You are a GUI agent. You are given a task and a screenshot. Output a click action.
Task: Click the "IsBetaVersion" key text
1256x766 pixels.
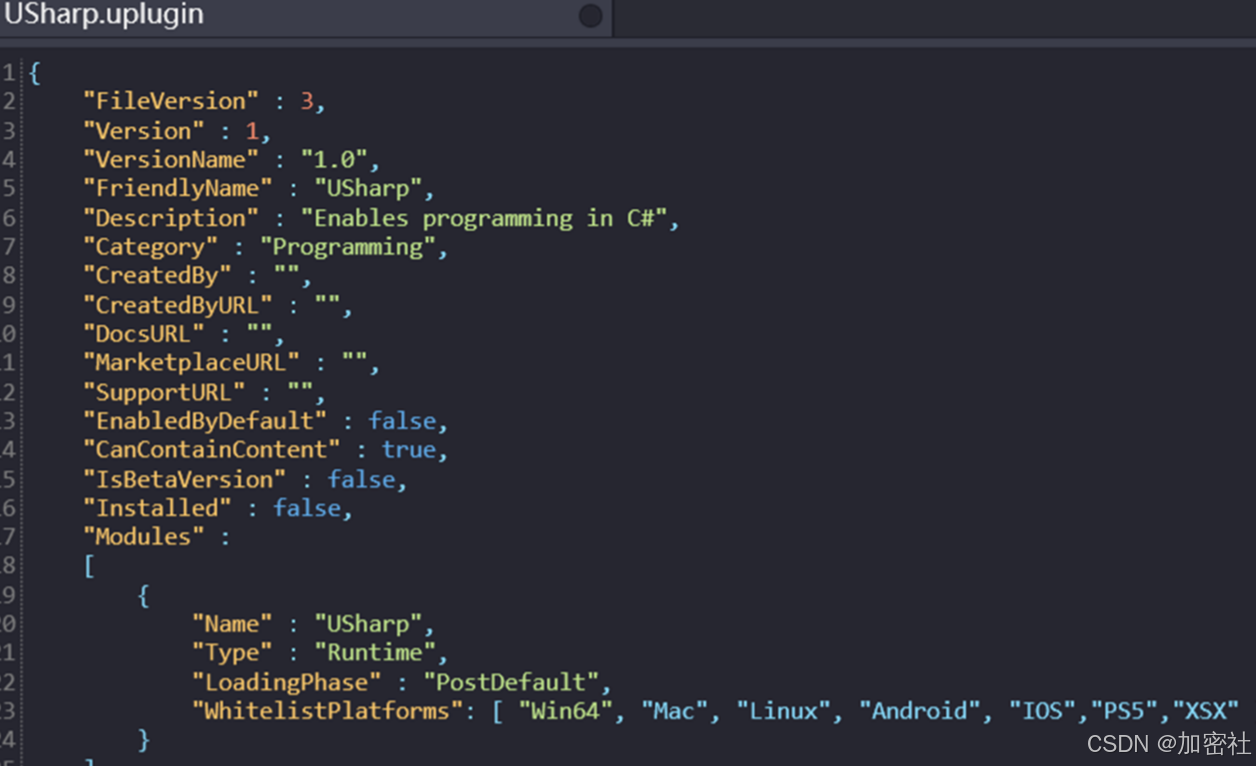pyautogui.click(x=184, y=480)
